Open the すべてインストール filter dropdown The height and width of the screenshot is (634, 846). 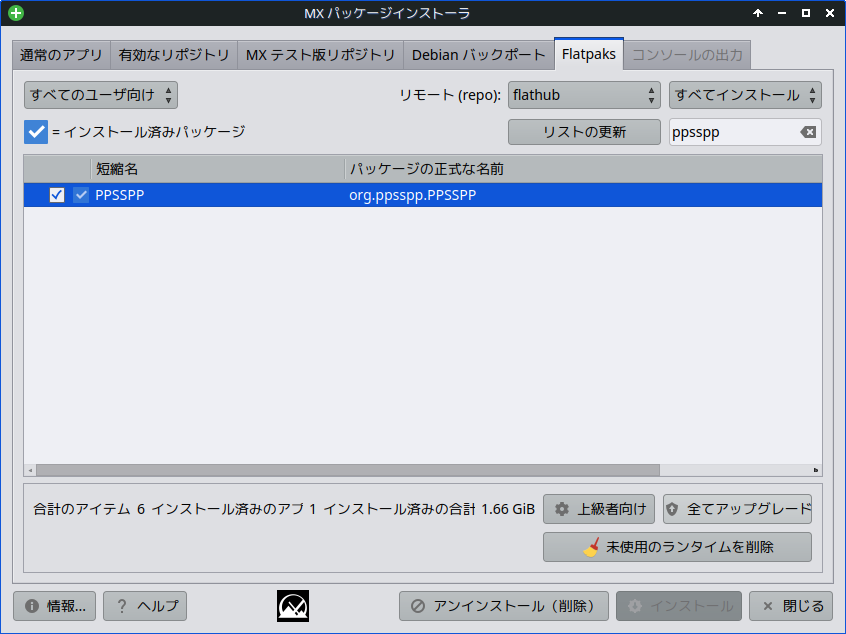point(745,95)
